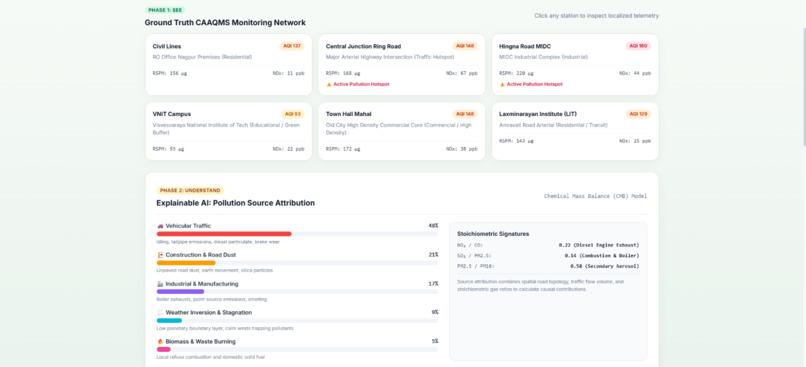Image resolution: width=806 pixels, height=367 pixels.
Task: Click the Active Pollution Hotspot text on Central Junction
Action: point(361,84)
